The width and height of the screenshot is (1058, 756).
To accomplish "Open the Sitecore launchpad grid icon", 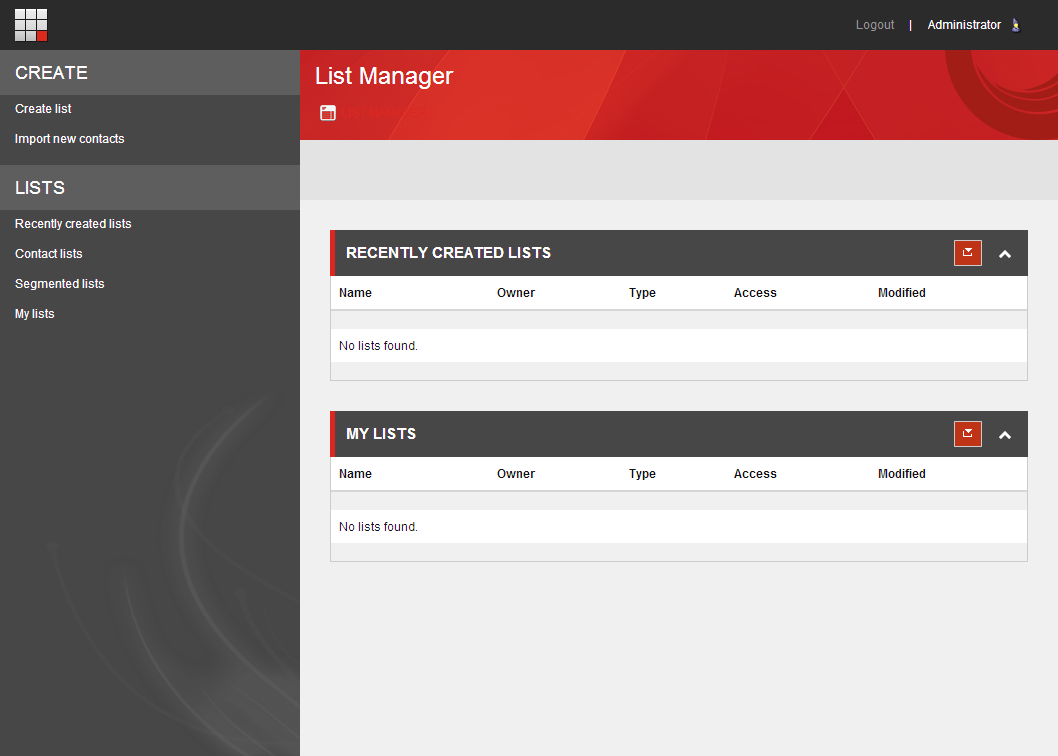I will (x=31, y=25).
